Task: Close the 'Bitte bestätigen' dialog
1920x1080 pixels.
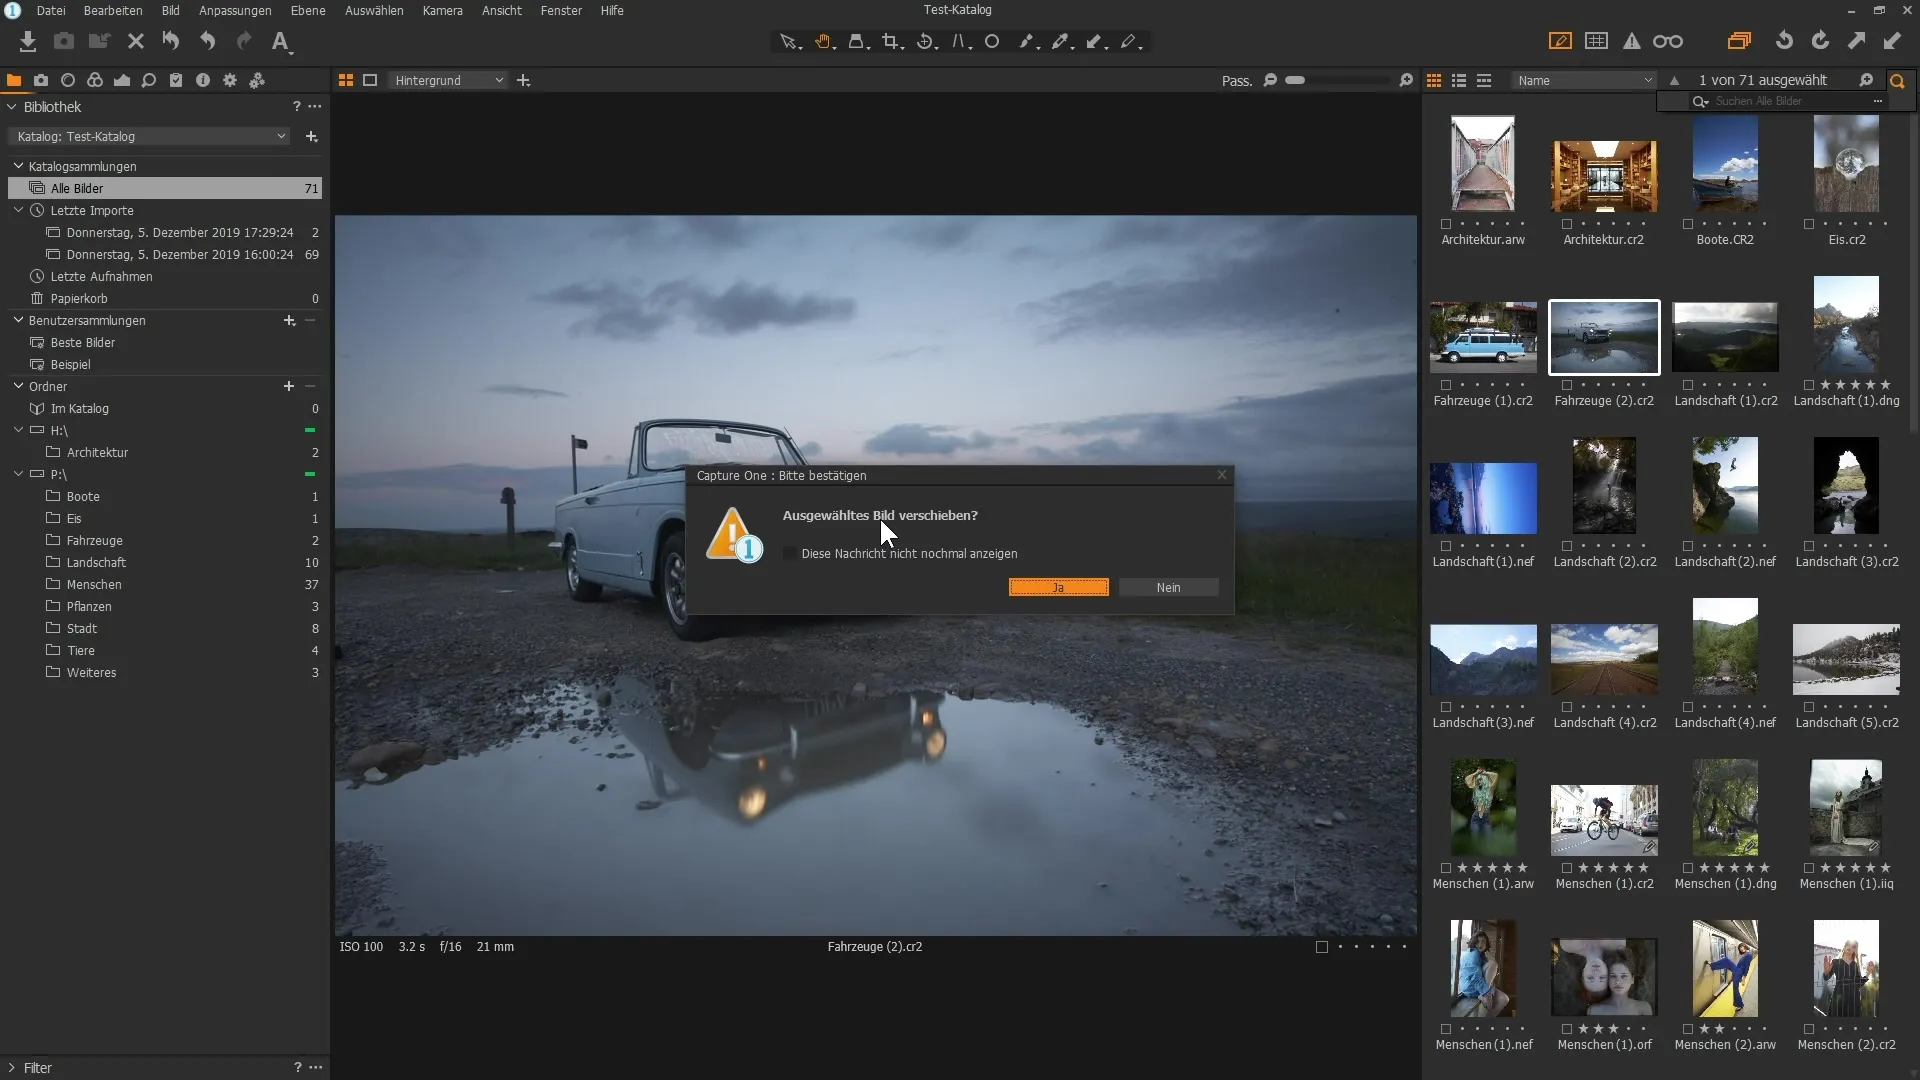Action: 1221,475
